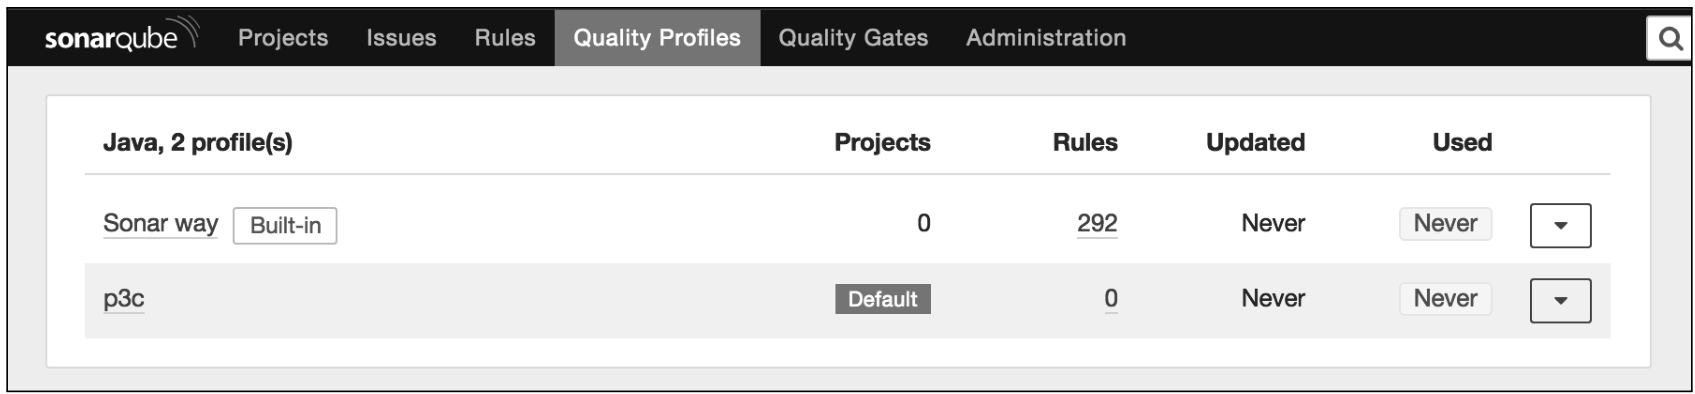The height and width of the screenshot is (394, 1695).
Task: Open the Projects menu item
Action: (283, 38)
